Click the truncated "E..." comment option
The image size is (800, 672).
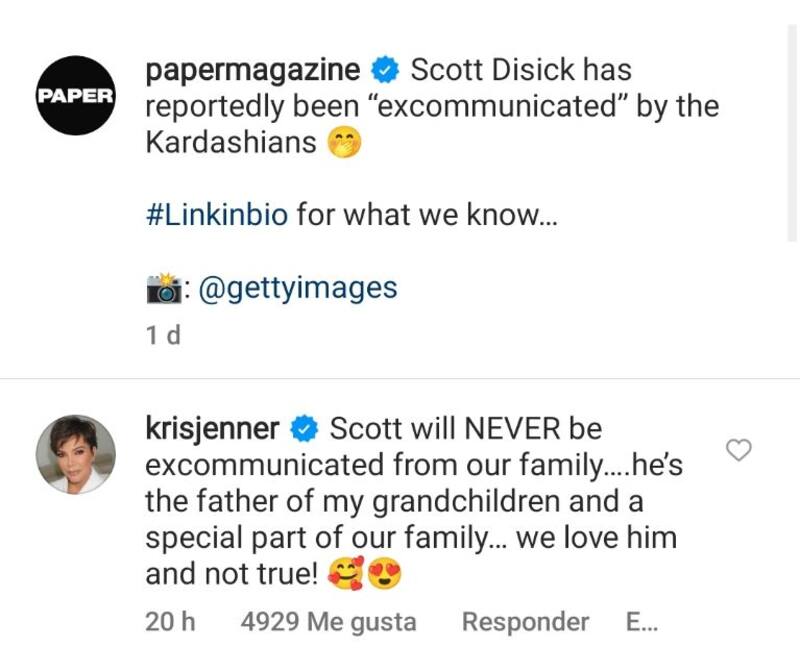click(641, 621)
